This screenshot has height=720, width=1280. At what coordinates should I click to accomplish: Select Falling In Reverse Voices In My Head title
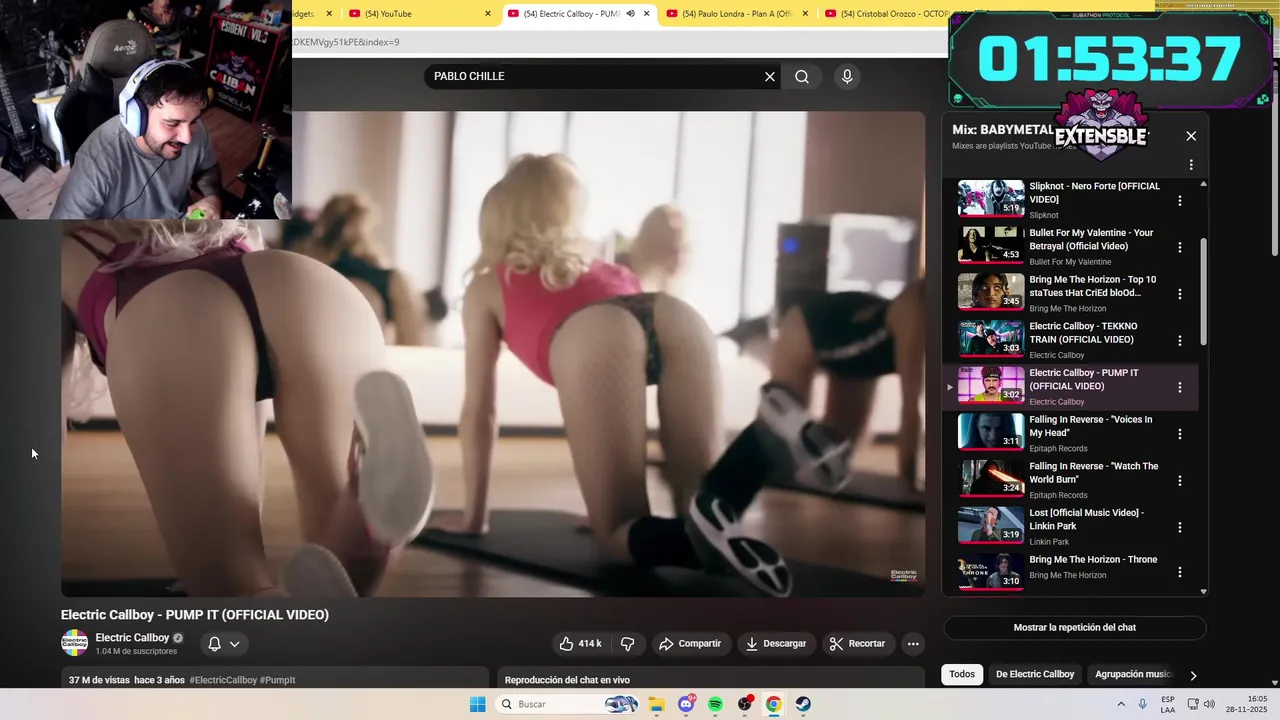(1090, 426)
